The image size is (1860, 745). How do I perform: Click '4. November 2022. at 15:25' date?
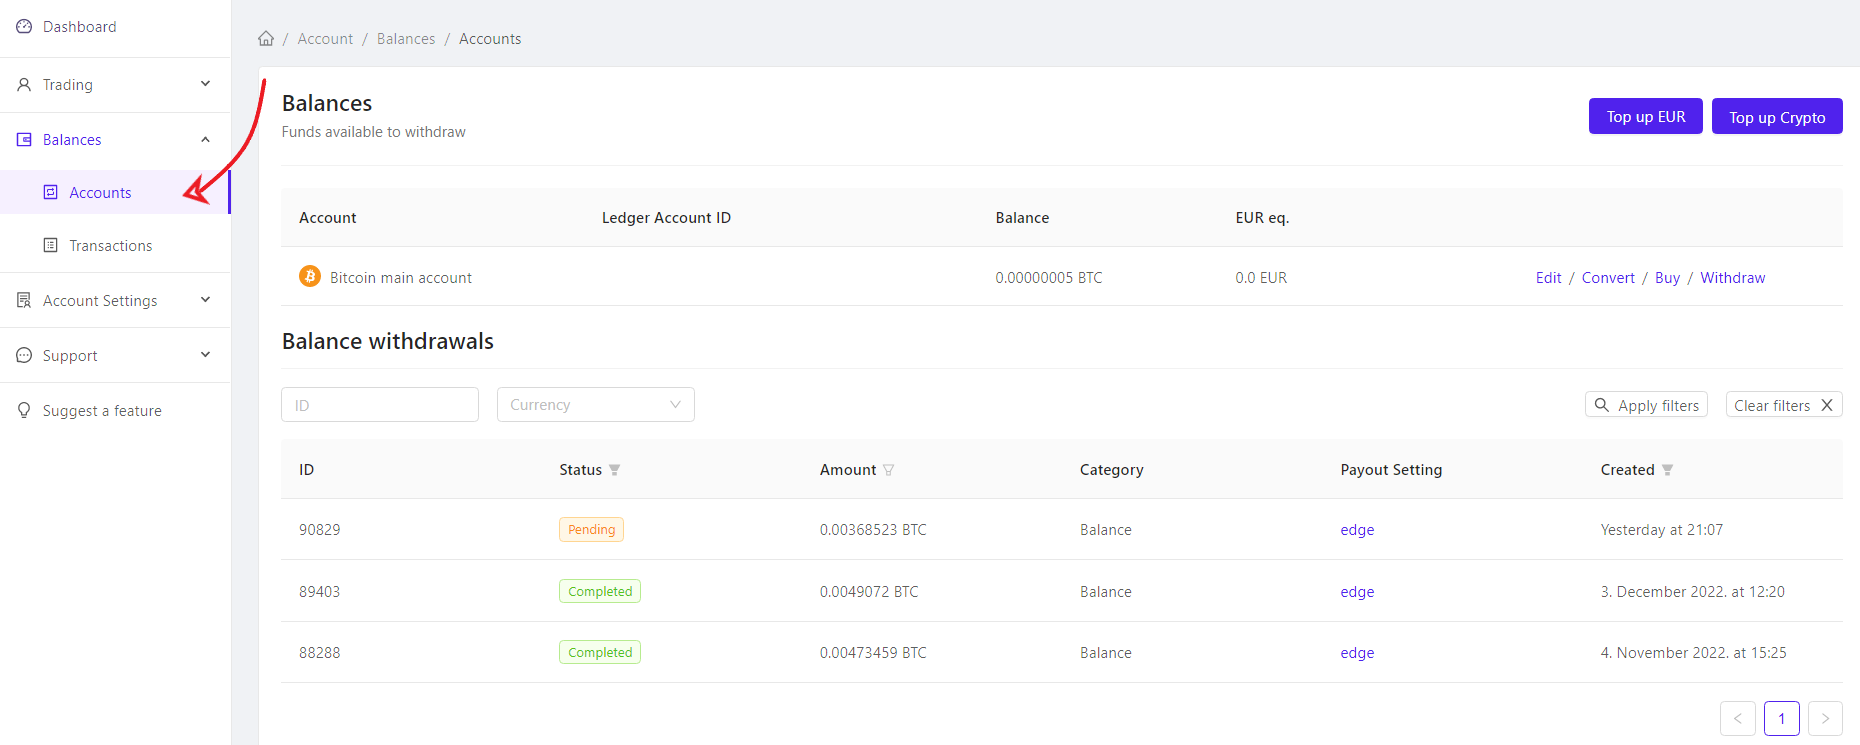coord(1693,653)
